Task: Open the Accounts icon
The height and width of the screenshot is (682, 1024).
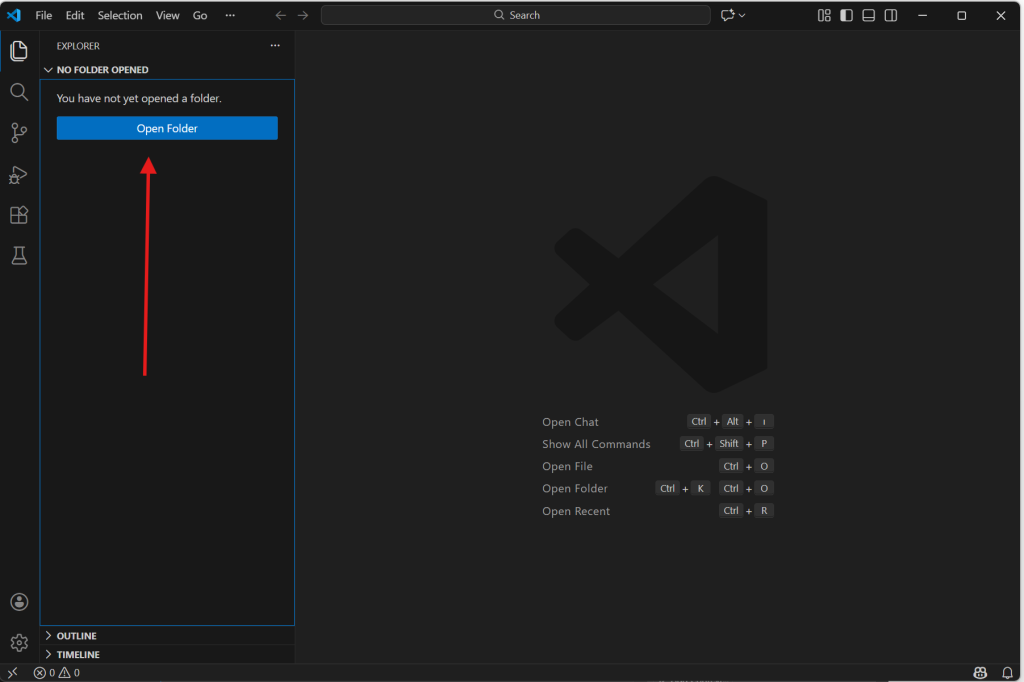Action: click(18, 602)
